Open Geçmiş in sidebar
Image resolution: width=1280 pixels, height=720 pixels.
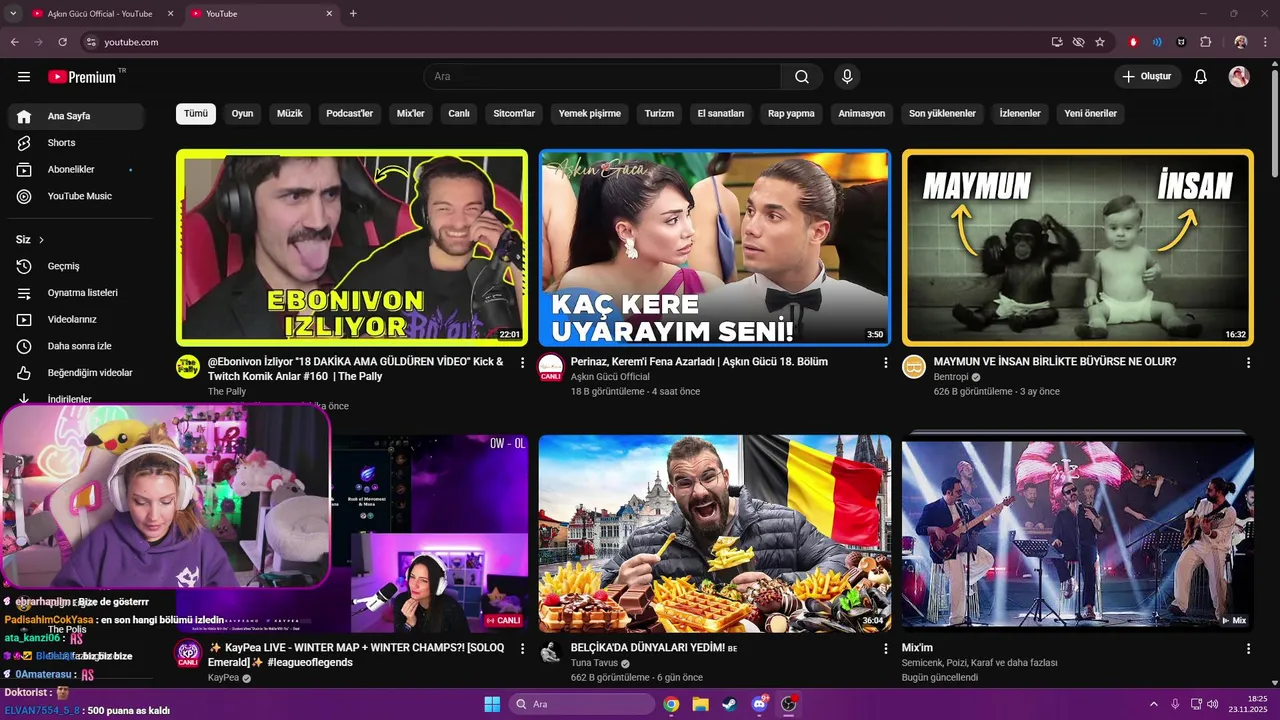(x=76, y=266)
